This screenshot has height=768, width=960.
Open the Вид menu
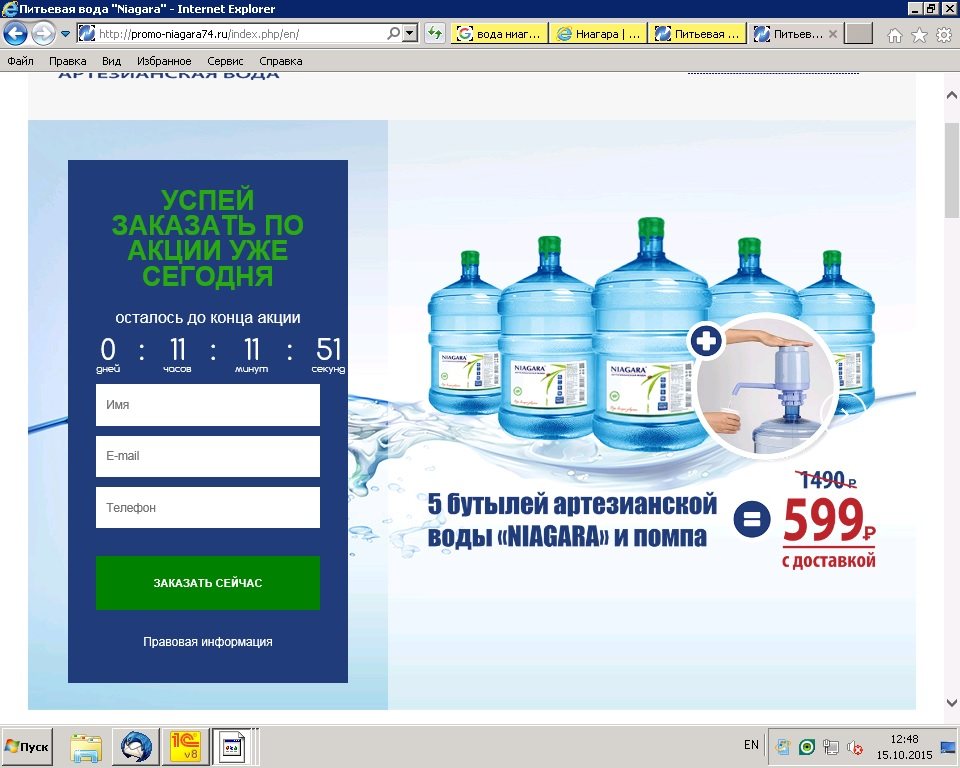coord(111,61)
